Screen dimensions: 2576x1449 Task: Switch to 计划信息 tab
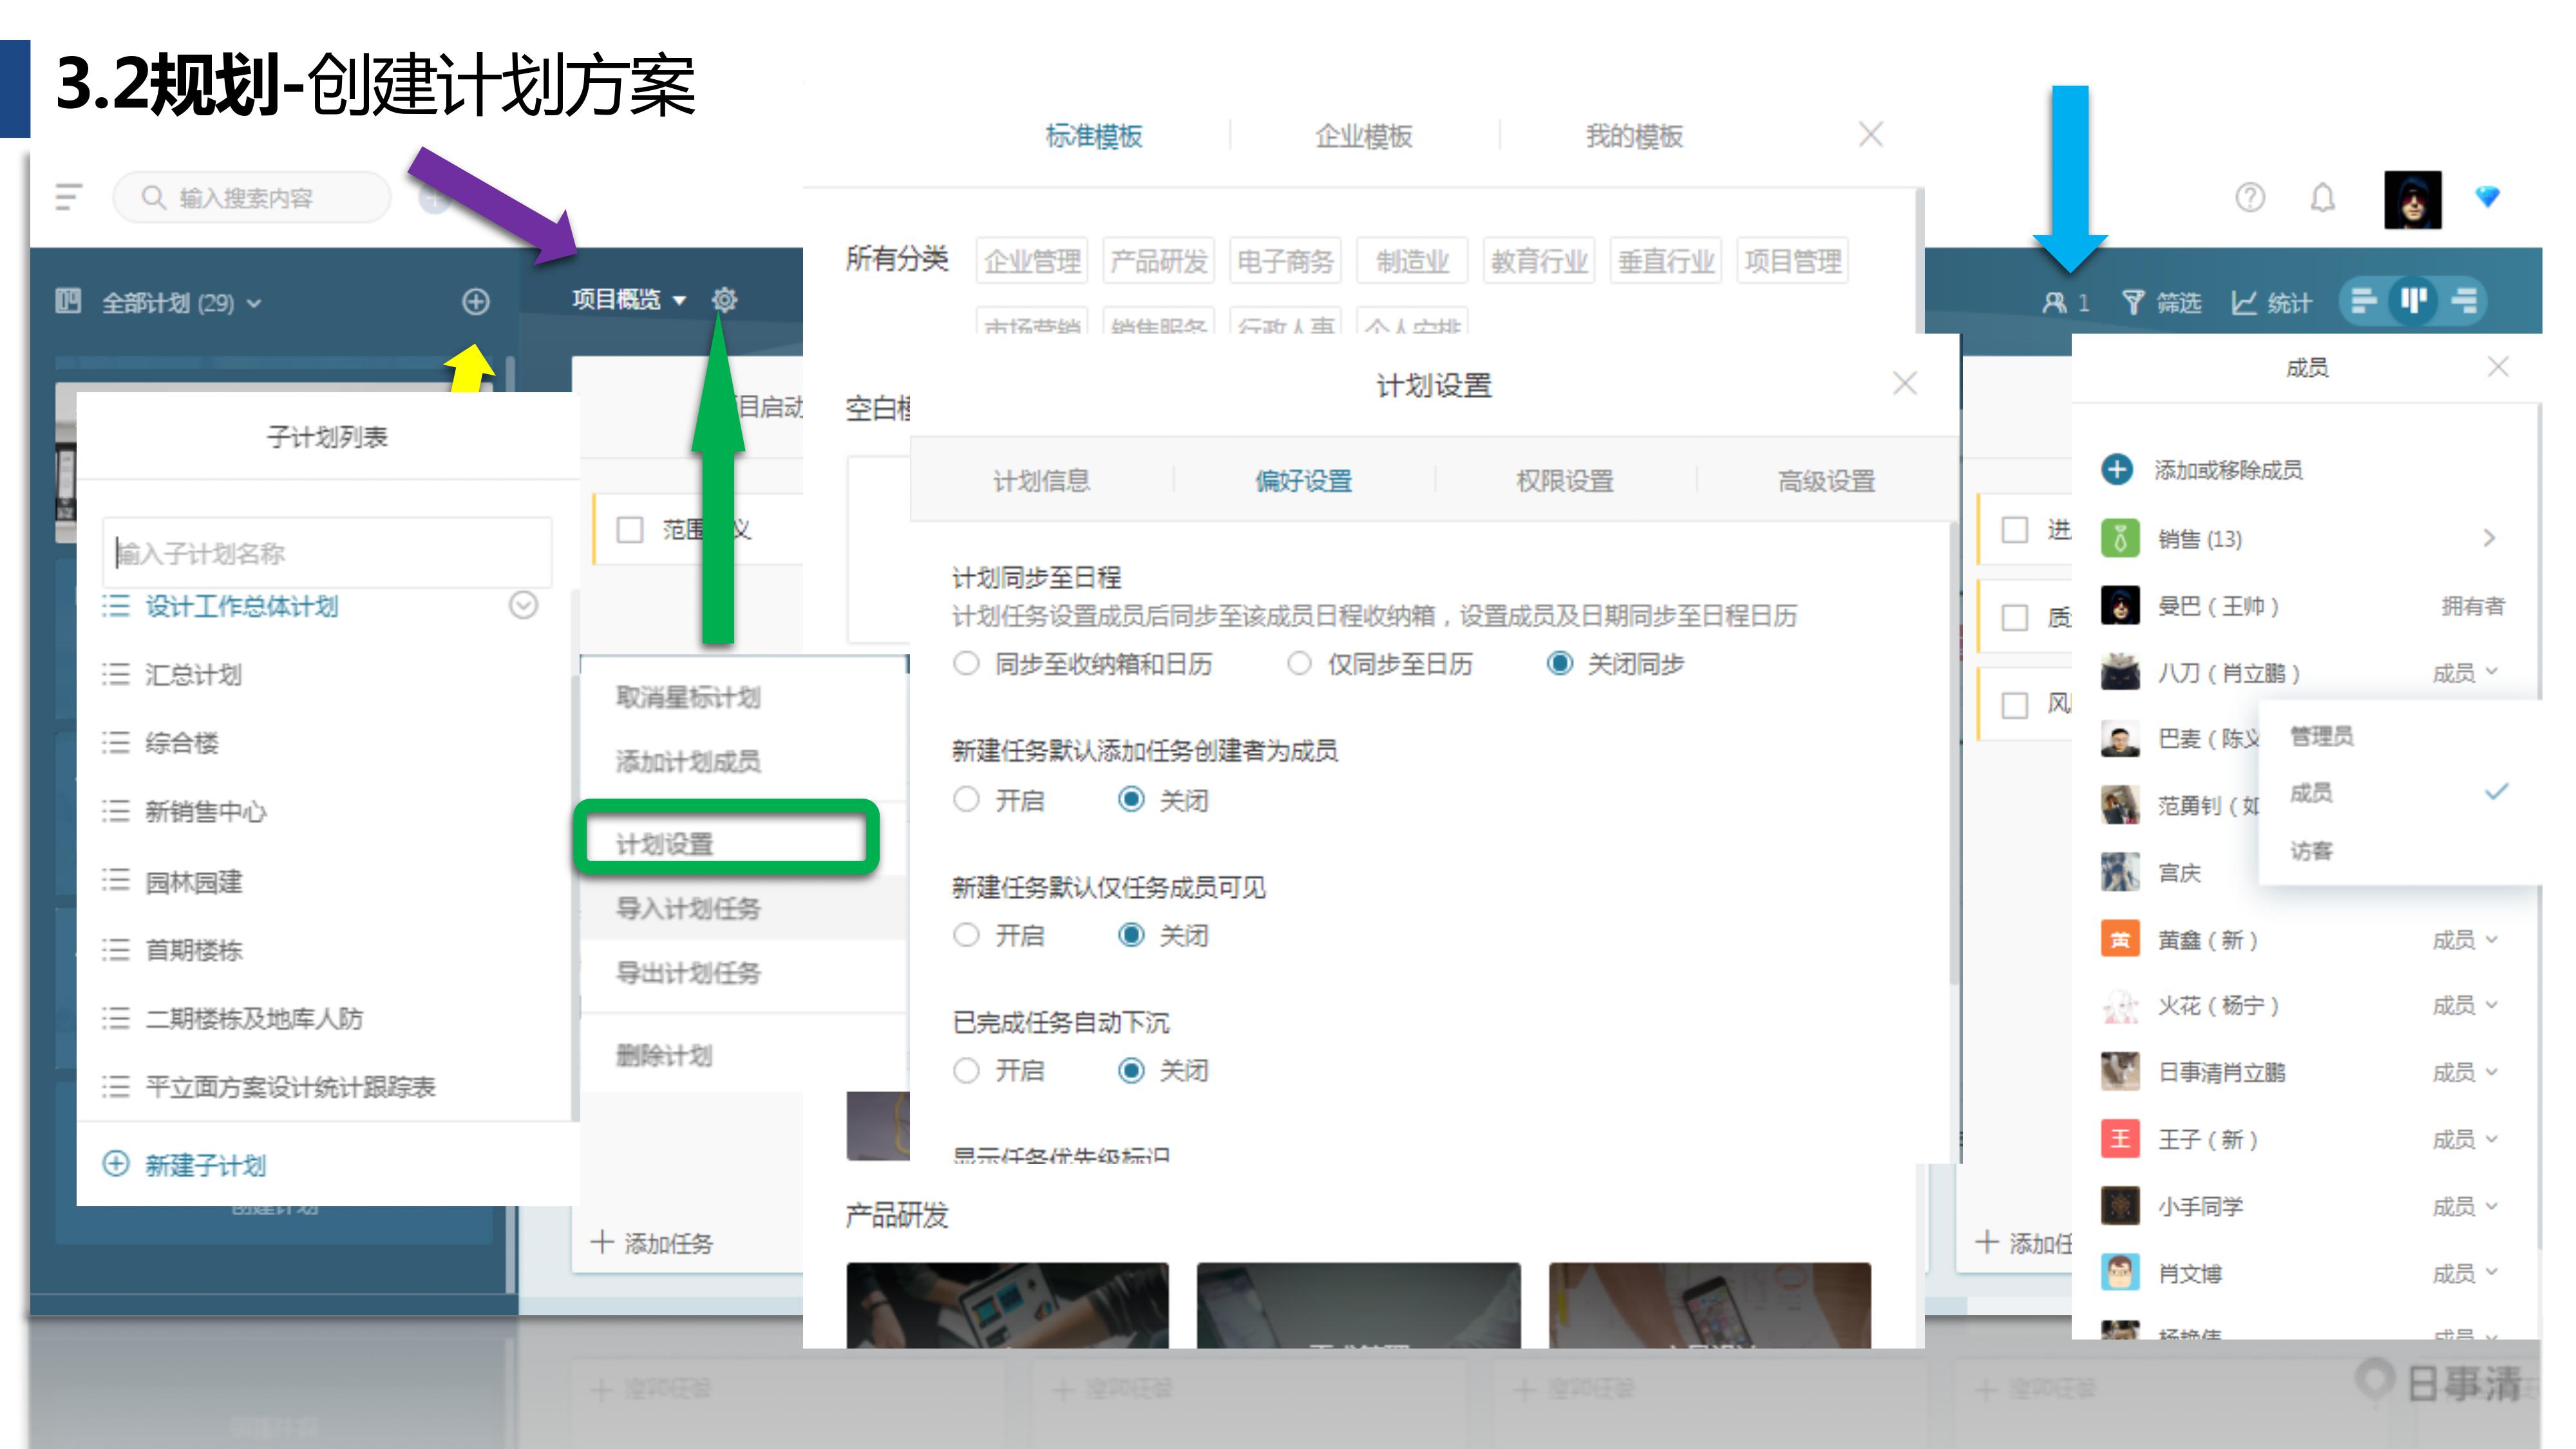1041,480
